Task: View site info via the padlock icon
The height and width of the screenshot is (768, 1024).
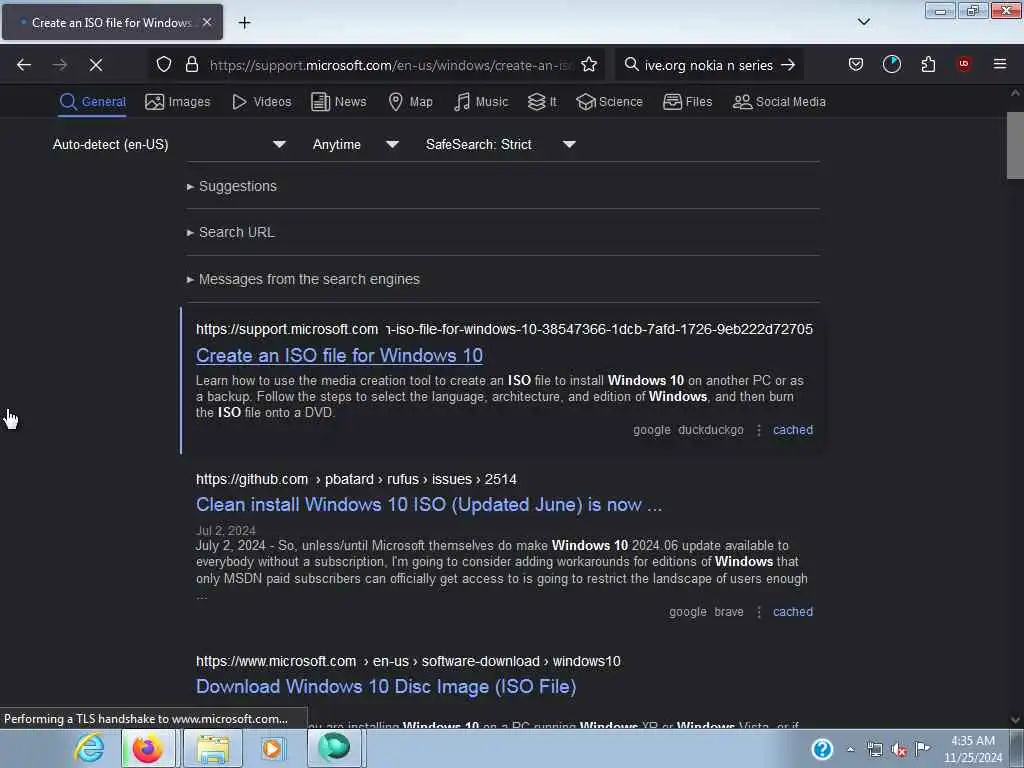Action: pyautogui.click(x=191, y=65)
